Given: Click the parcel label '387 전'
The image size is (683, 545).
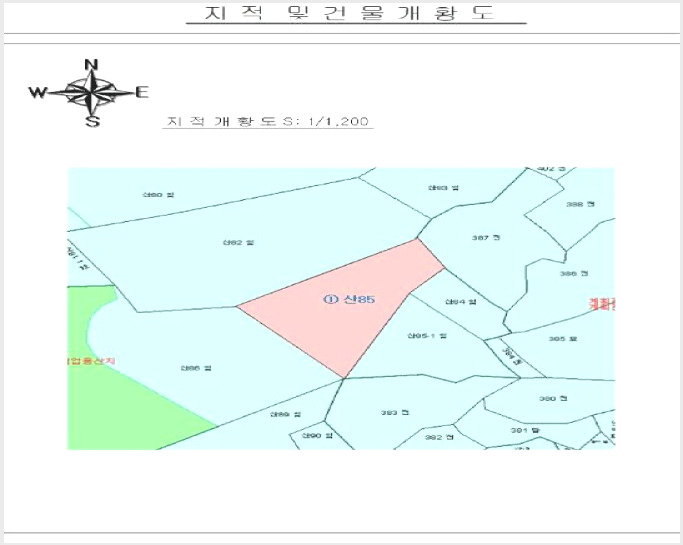Looking at the screenshot, I should (x=486, y=238).
